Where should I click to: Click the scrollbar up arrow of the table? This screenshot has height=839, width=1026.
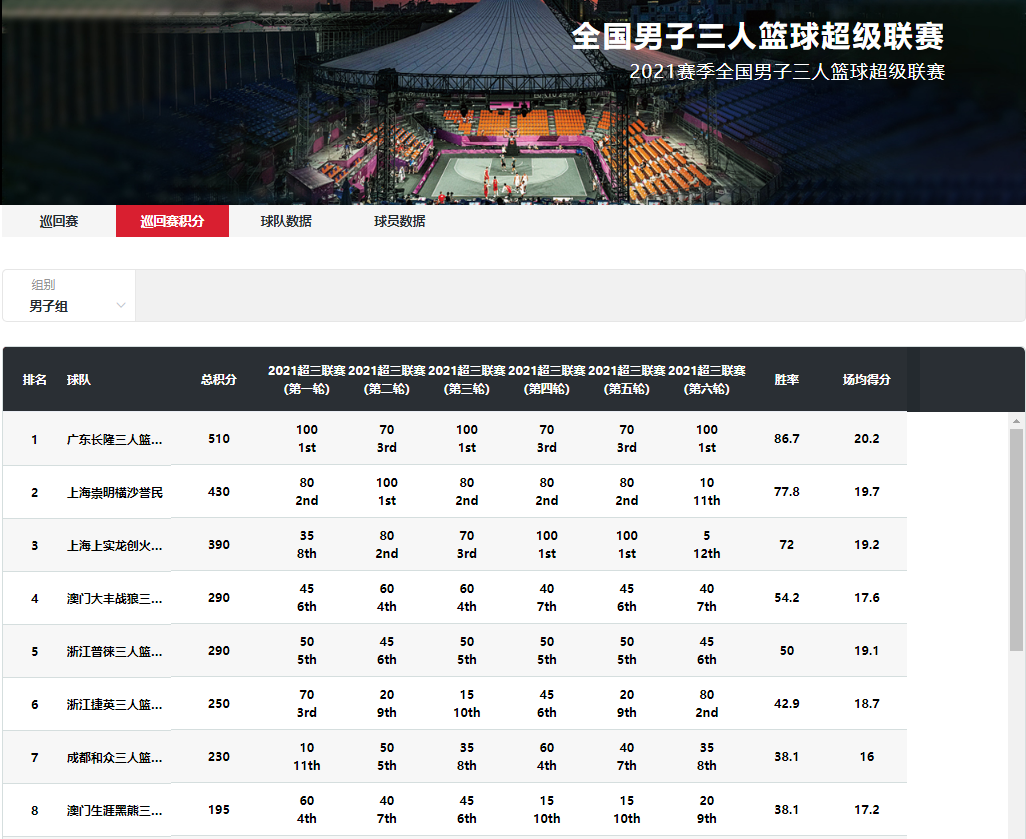(1016, 421)
